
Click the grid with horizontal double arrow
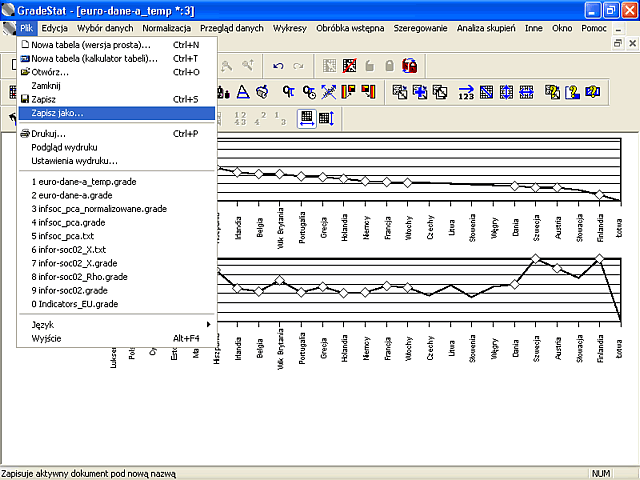pos(527,92)
